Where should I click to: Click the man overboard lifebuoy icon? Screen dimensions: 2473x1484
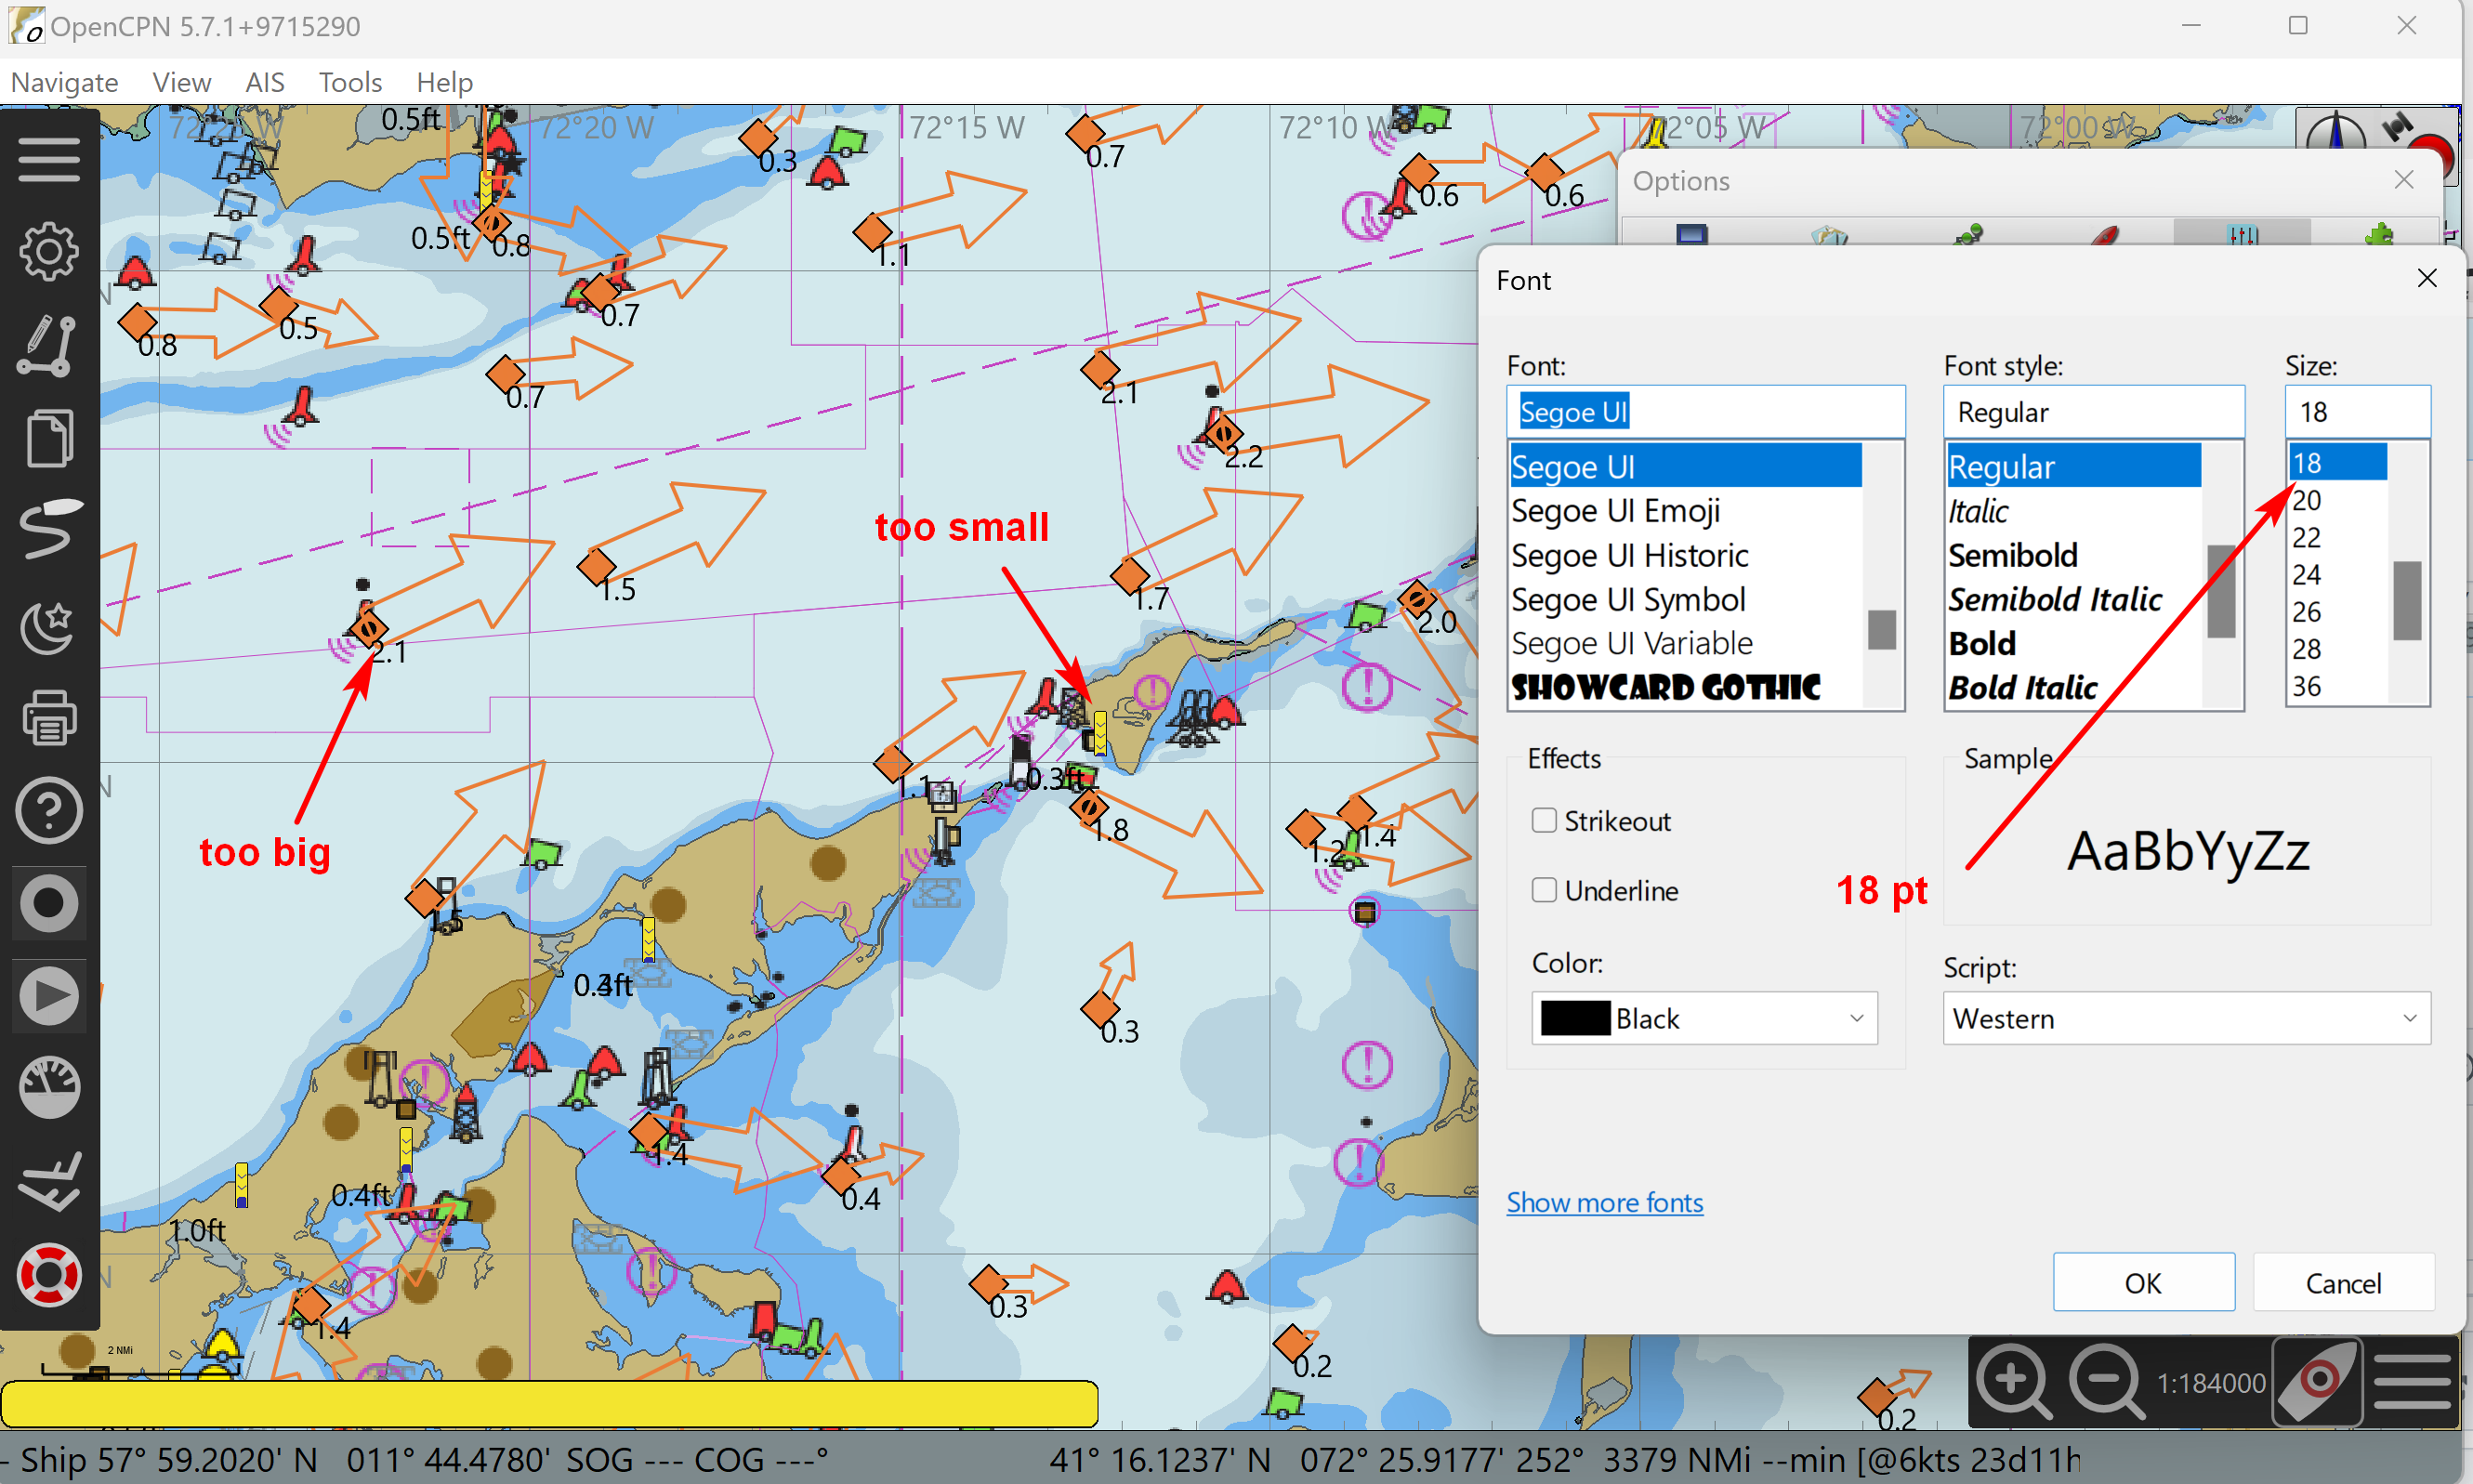[48, 1274]
